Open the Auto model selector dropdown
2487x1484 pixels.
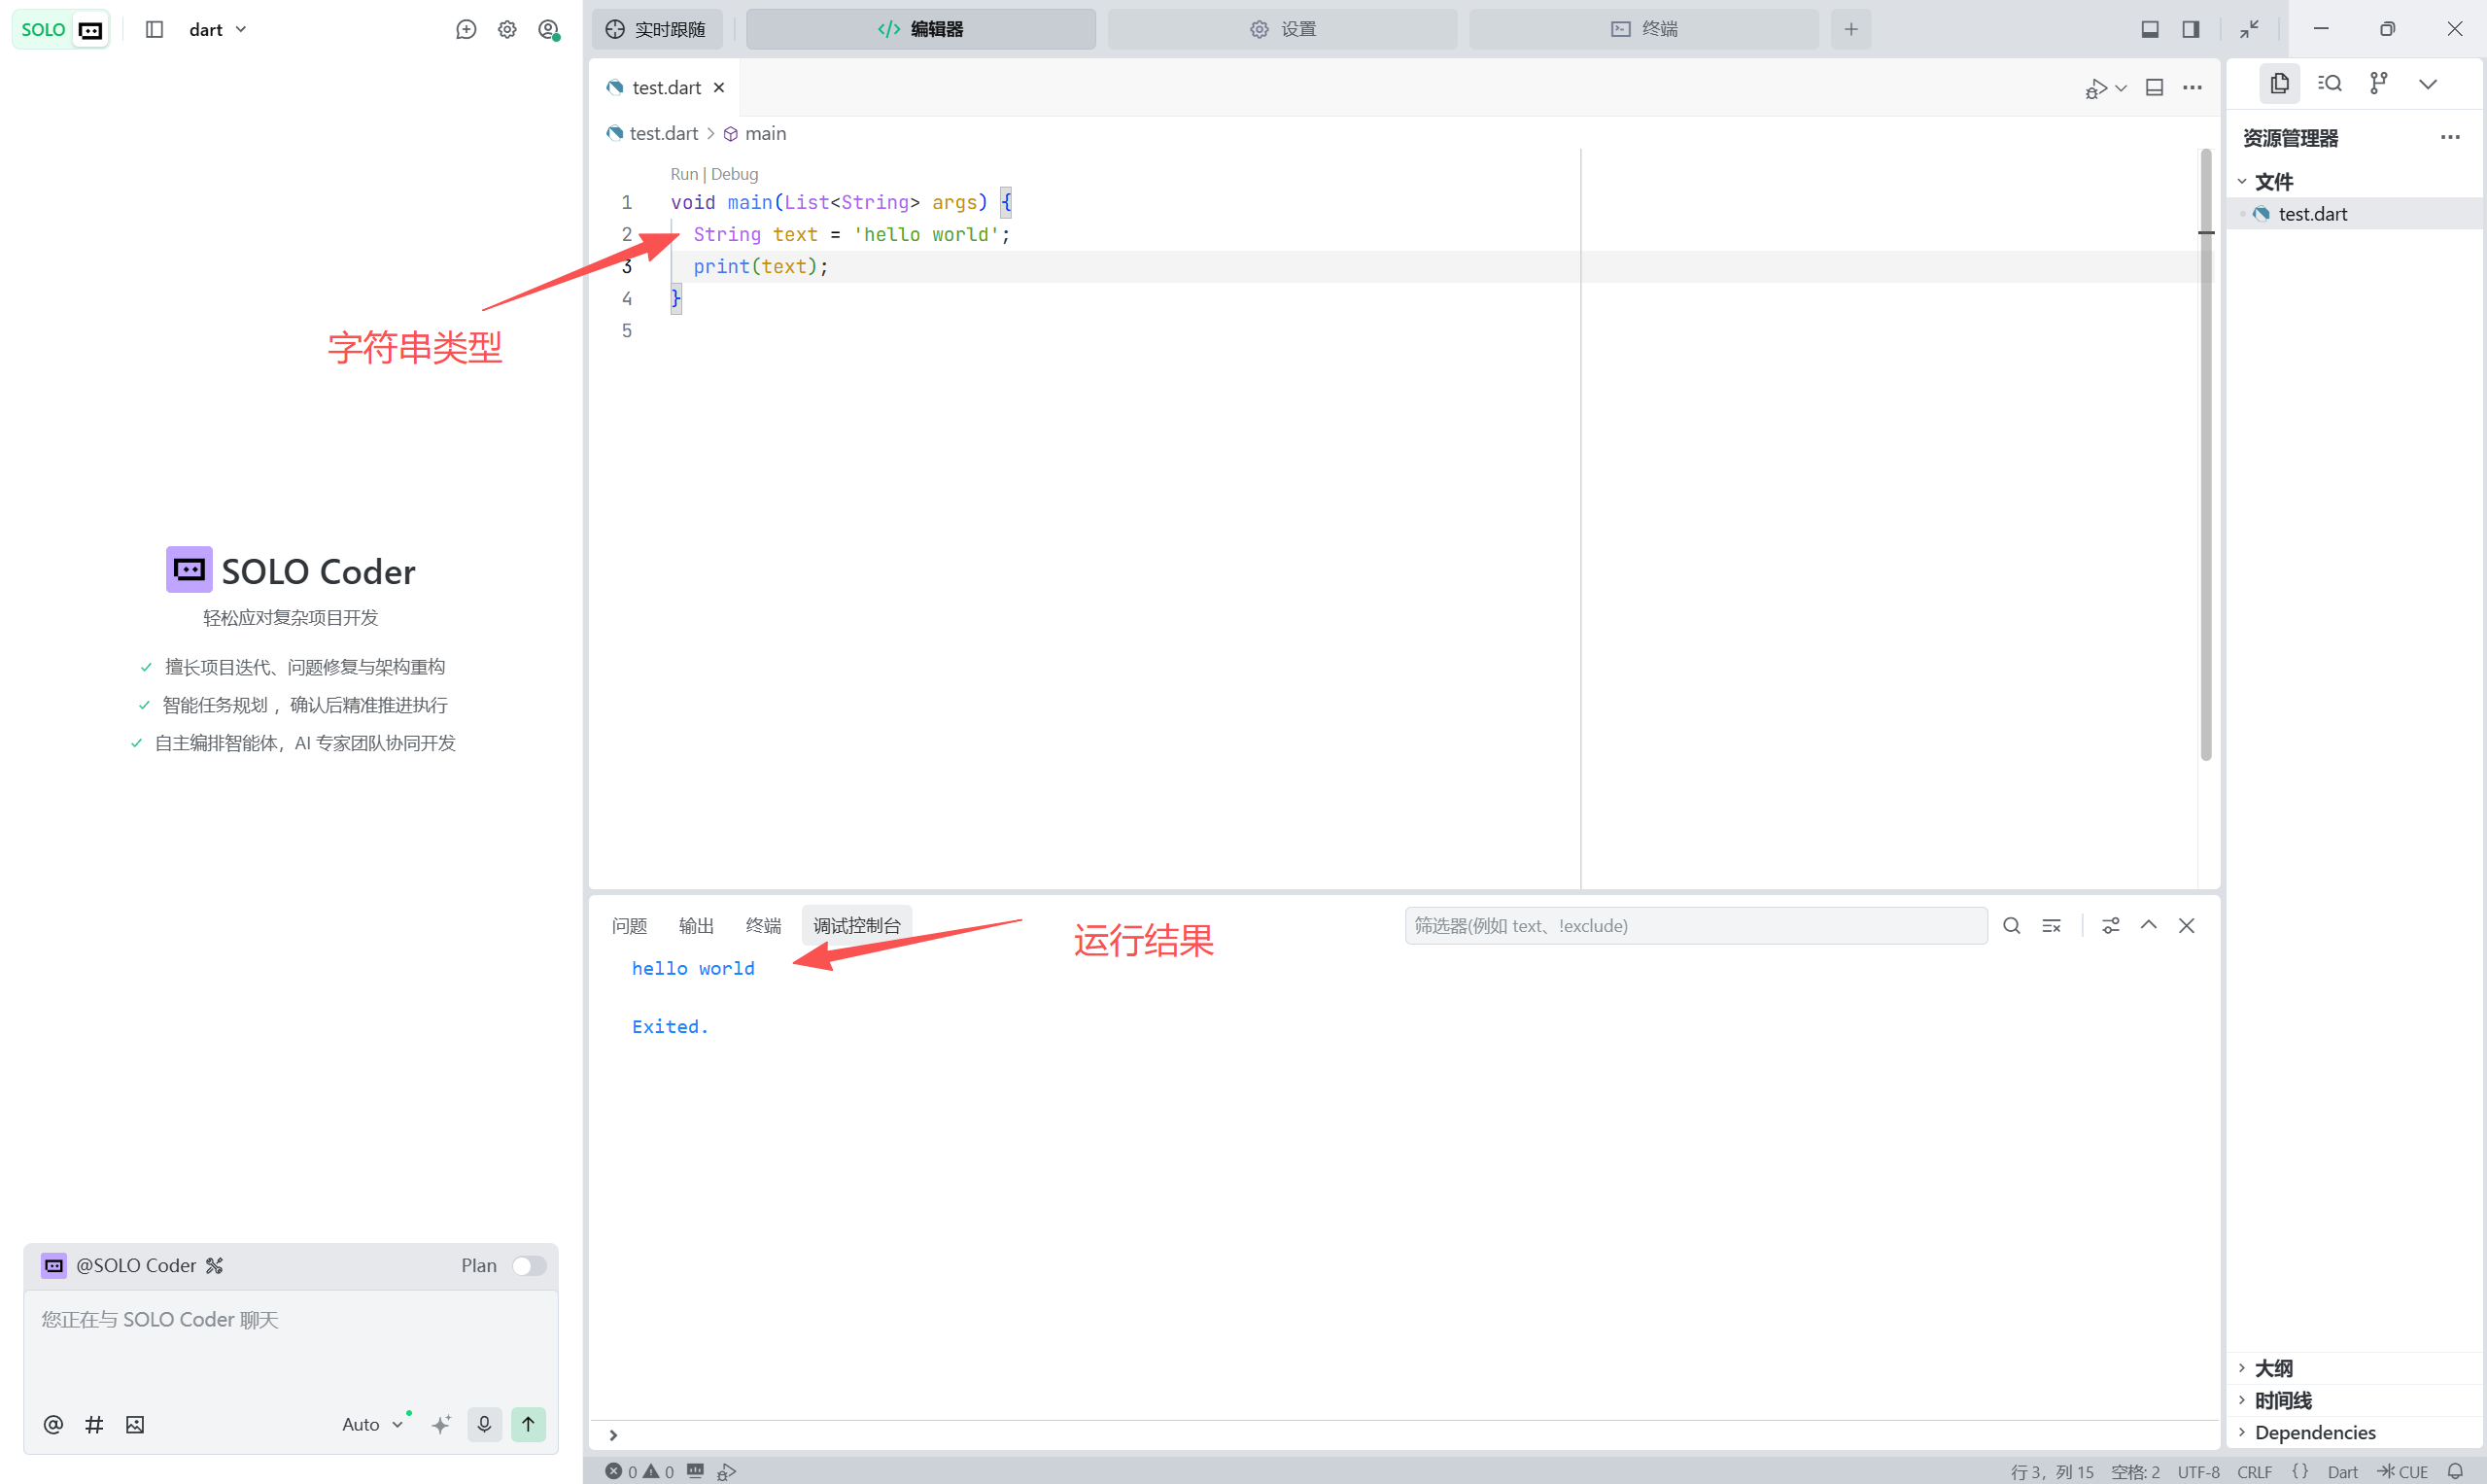click(x=371, y=1424)
